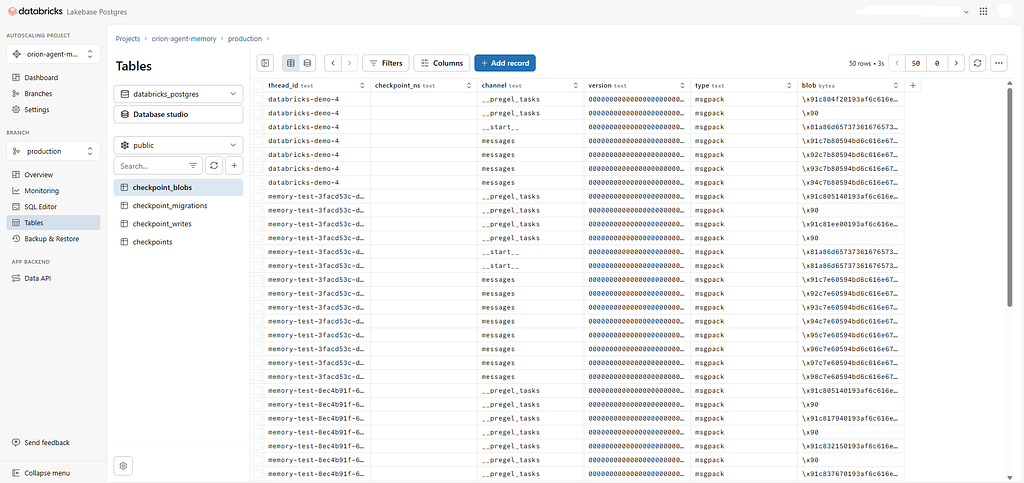Click the Databricks logo
This screenshot has width=1024, height=483.
(x=35, y=11)
